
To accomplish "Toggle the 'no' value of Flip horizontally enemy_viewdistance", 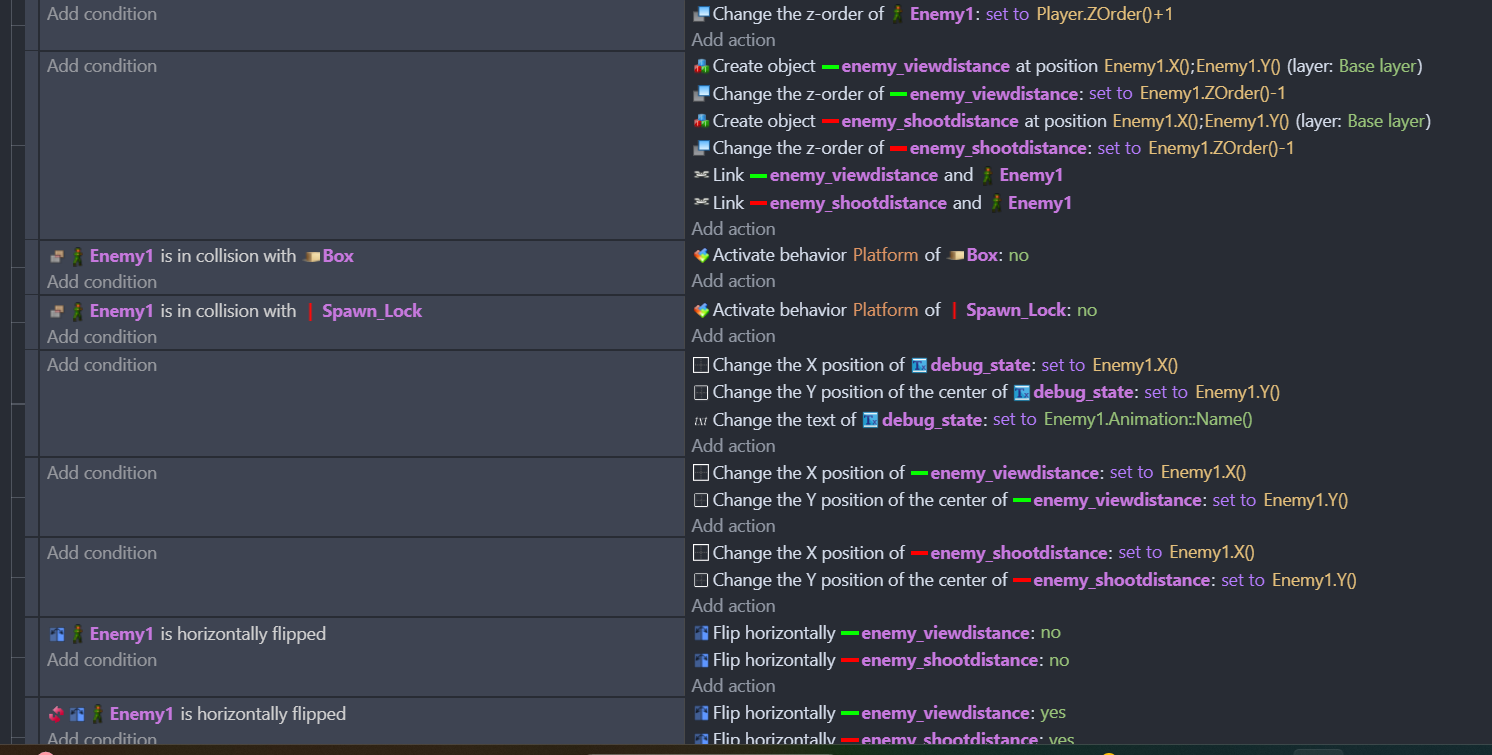I will coord(1050,633).
